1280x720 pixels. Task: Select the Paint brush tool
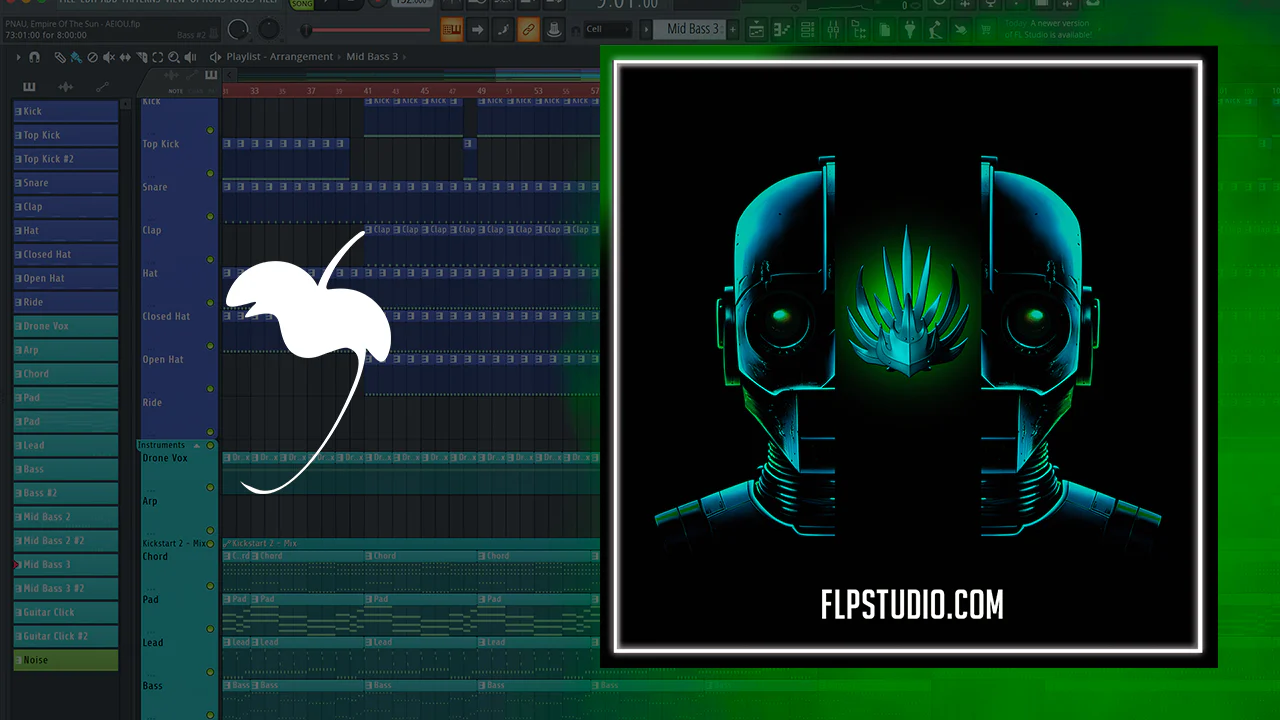[x=75, y=57]
